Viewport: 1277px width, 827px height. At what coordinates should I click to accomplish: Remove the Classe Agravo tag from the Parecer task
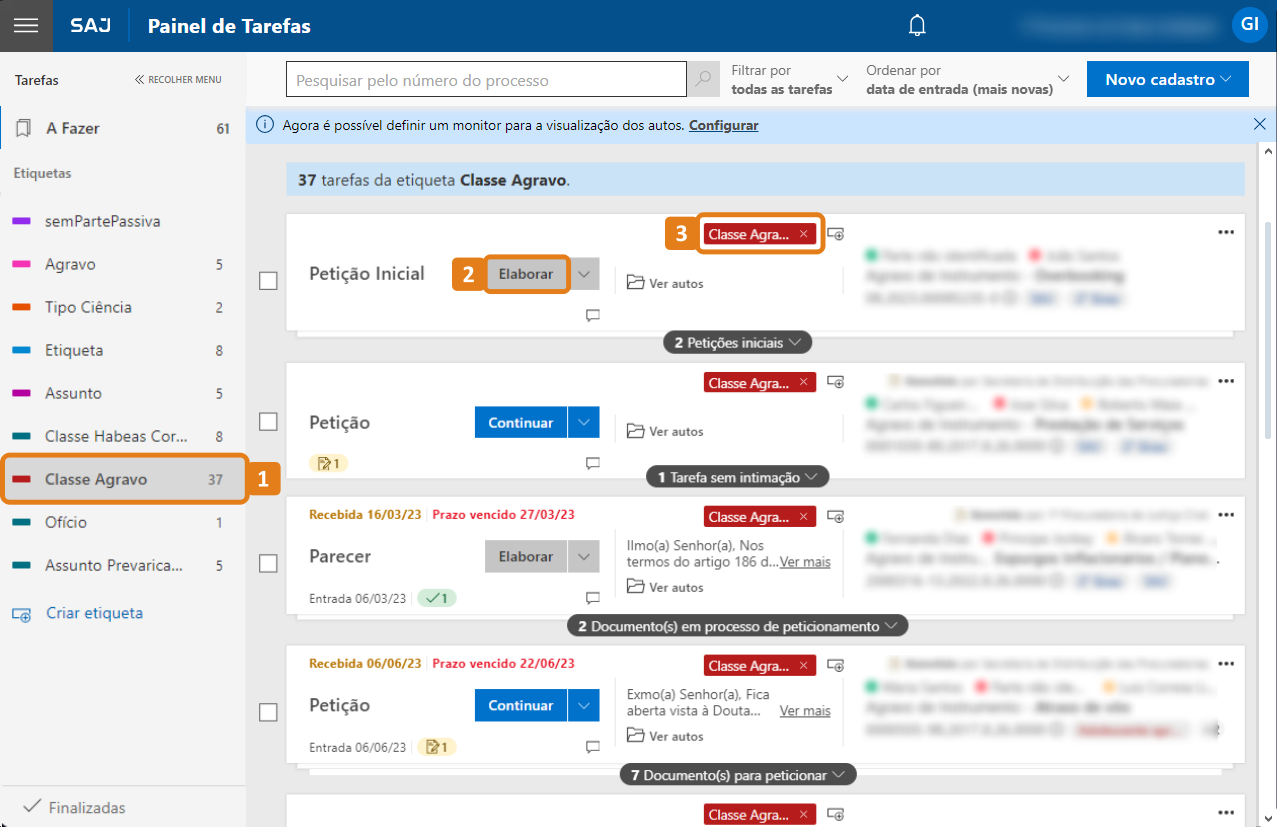coord(803,517)
